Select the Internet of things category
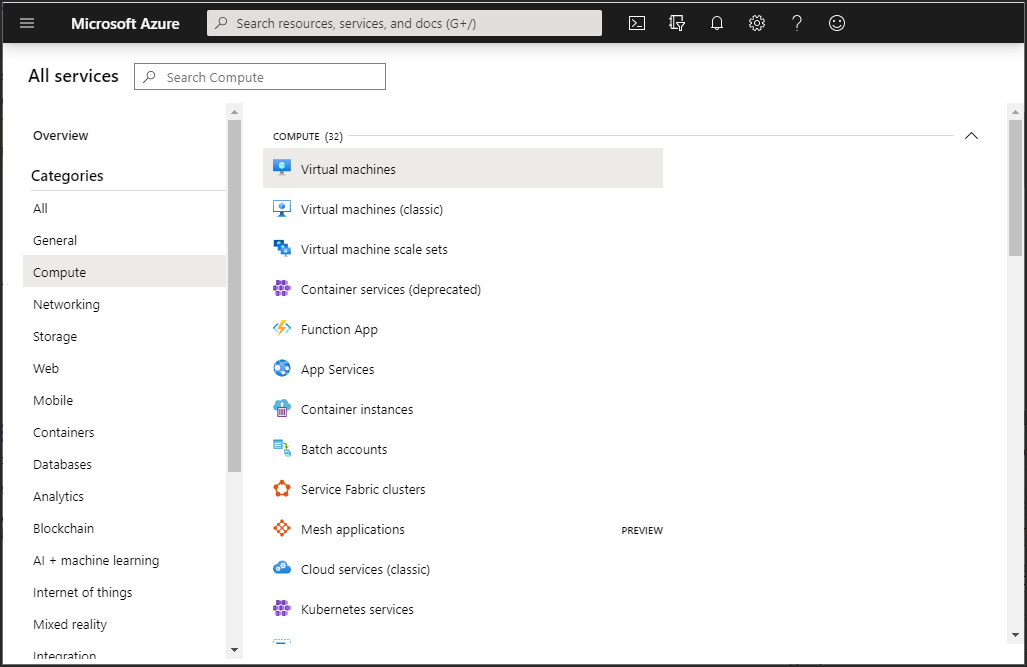This screenshot has width=1027, height=667. coord(124,594)
